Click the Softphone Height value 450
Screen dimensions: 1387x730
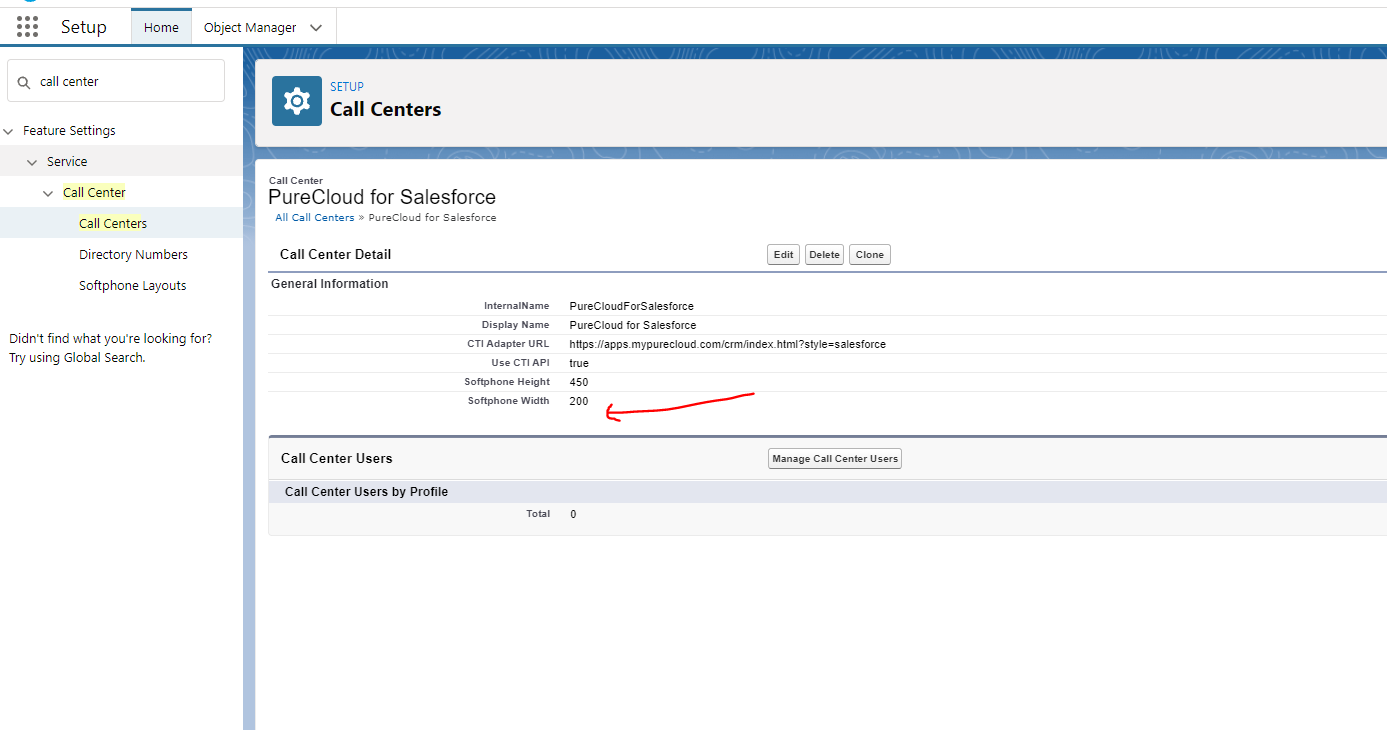[579, 382]
